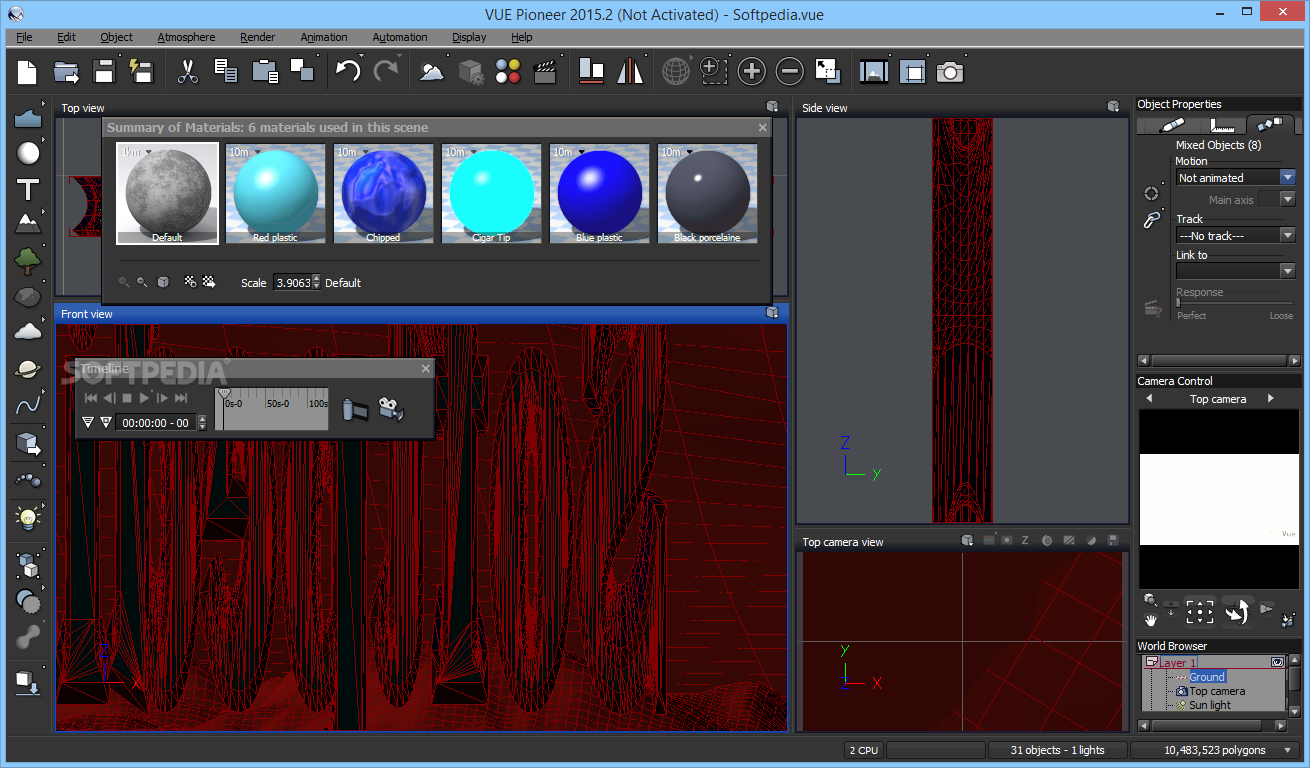Click the render camera icon in toolbar
1310x768 pixels.
click(x=950, y=71)
